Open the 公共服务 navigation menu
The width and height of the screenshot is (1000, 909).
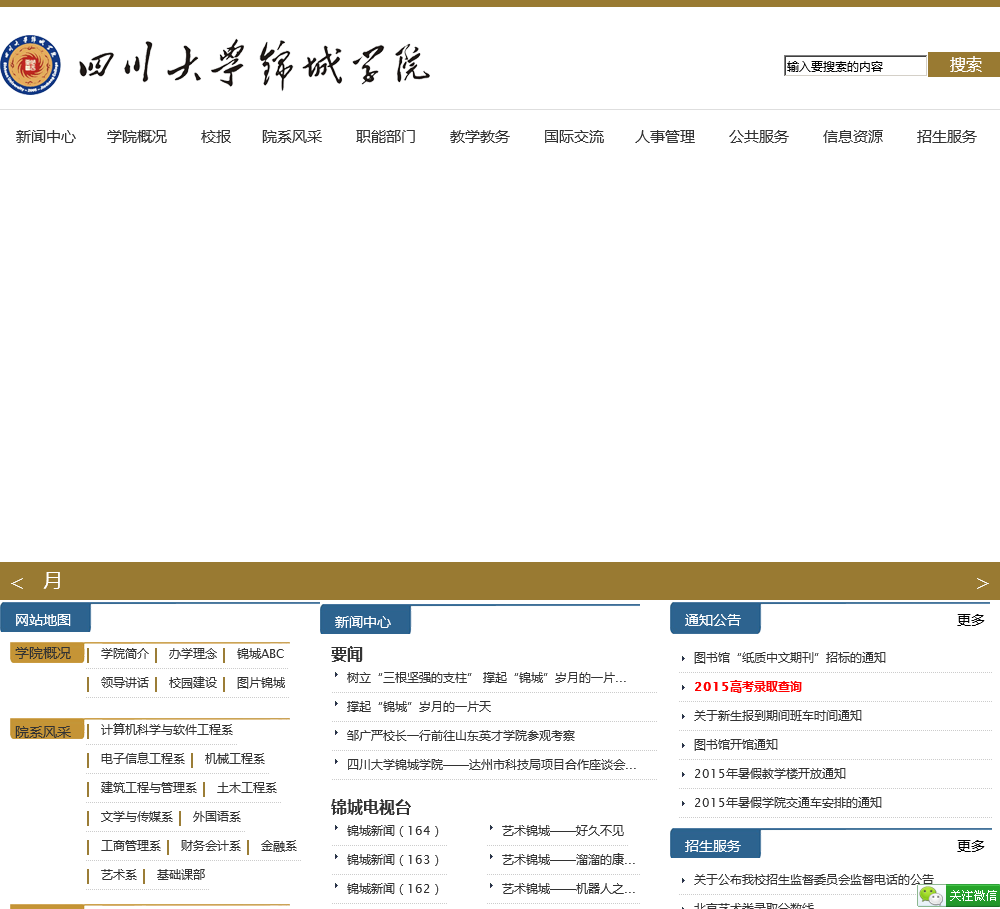point(759,137)
